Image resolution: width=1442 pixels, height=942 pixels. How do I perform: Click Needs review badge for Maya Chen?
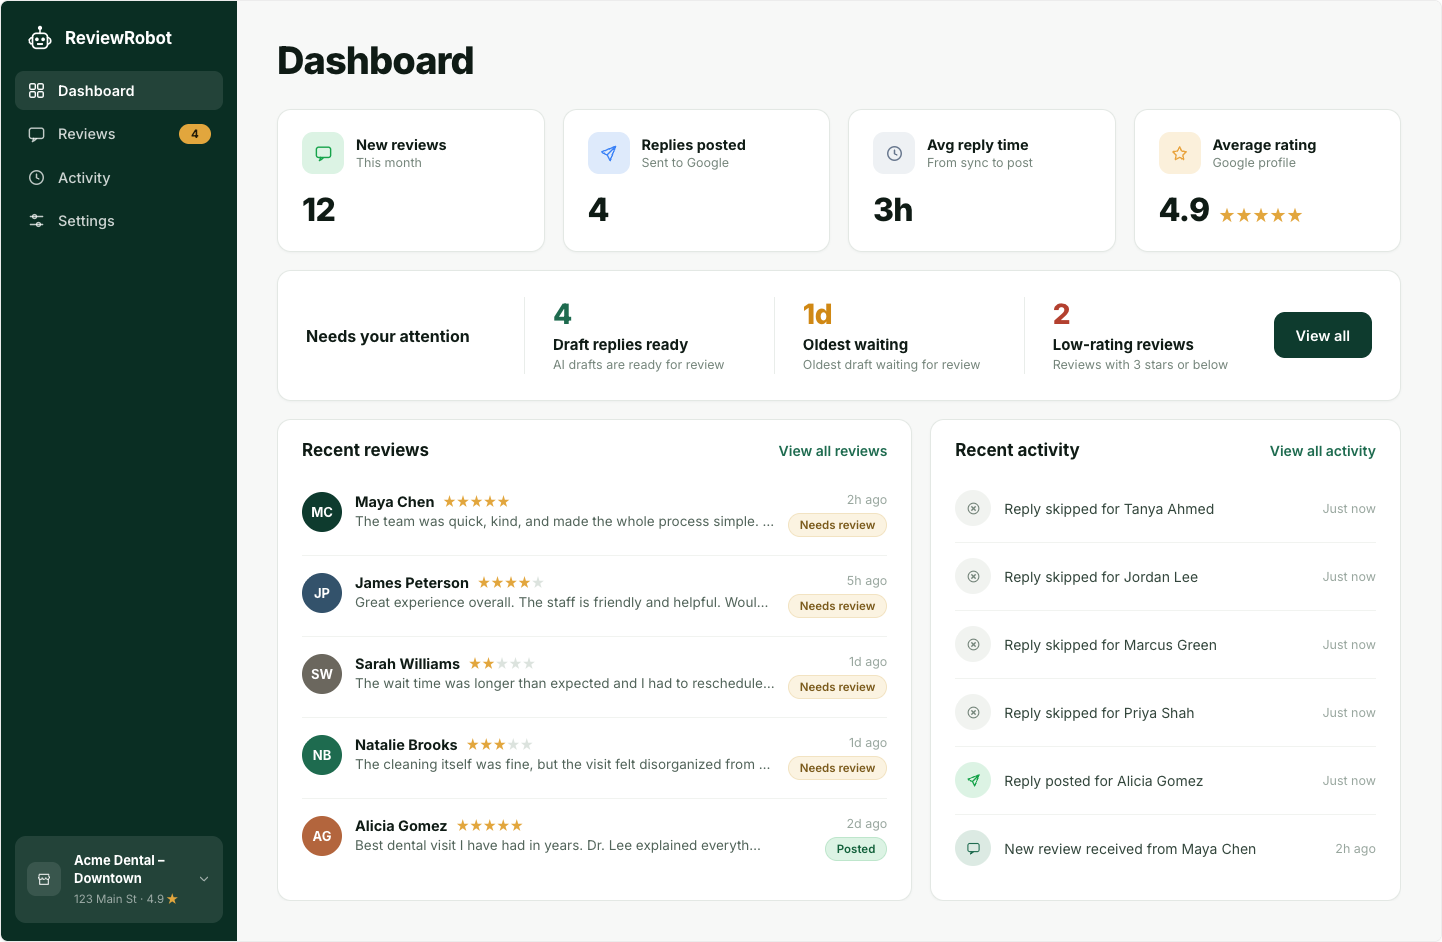click(837, 525)
